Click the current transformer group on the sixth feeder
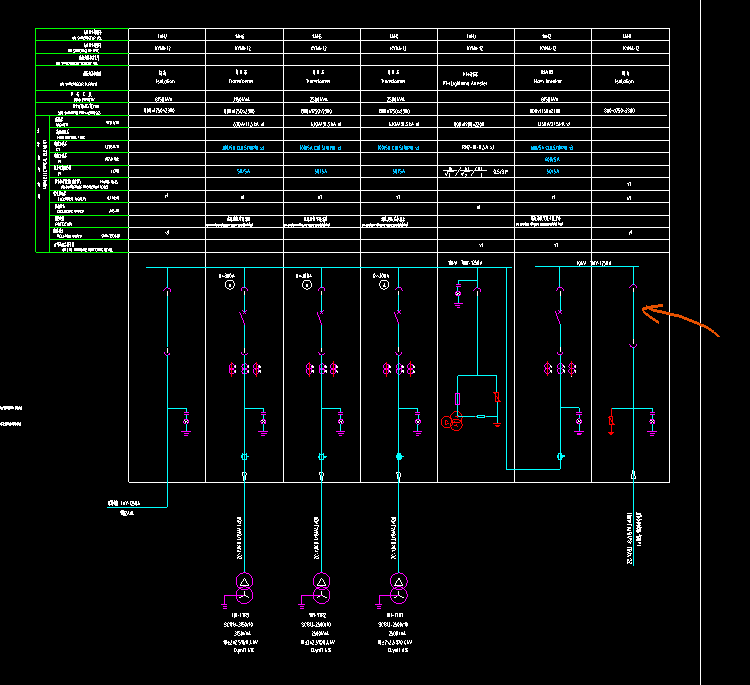The height and width of the screenshot is (685, 750). tap(560, 368)
